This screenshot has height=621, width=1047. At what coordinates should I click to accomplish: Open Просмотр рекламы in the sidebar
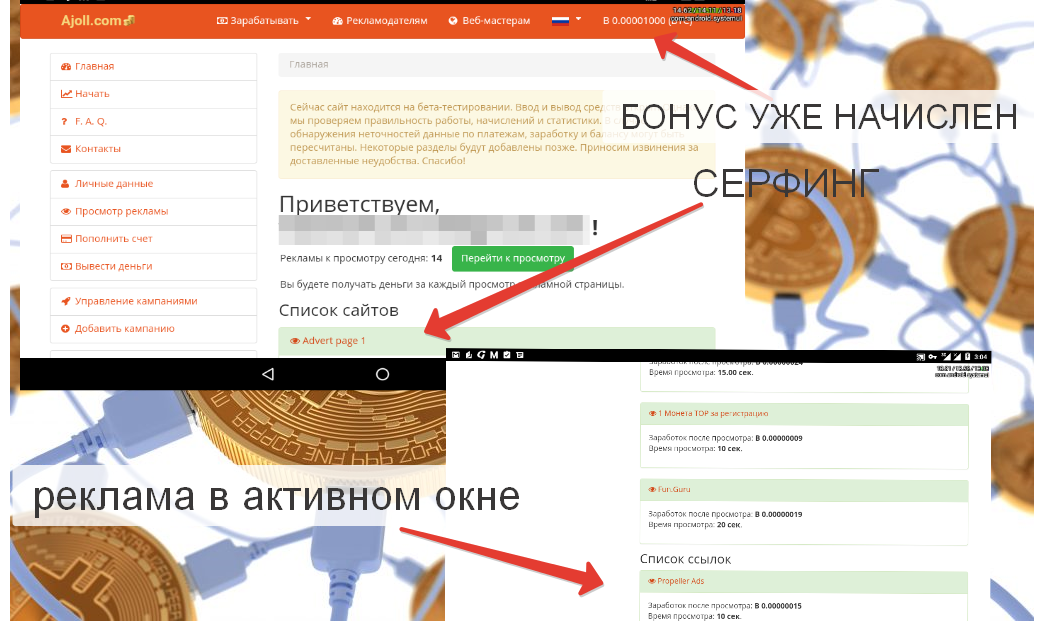click(x=154, y=211)
